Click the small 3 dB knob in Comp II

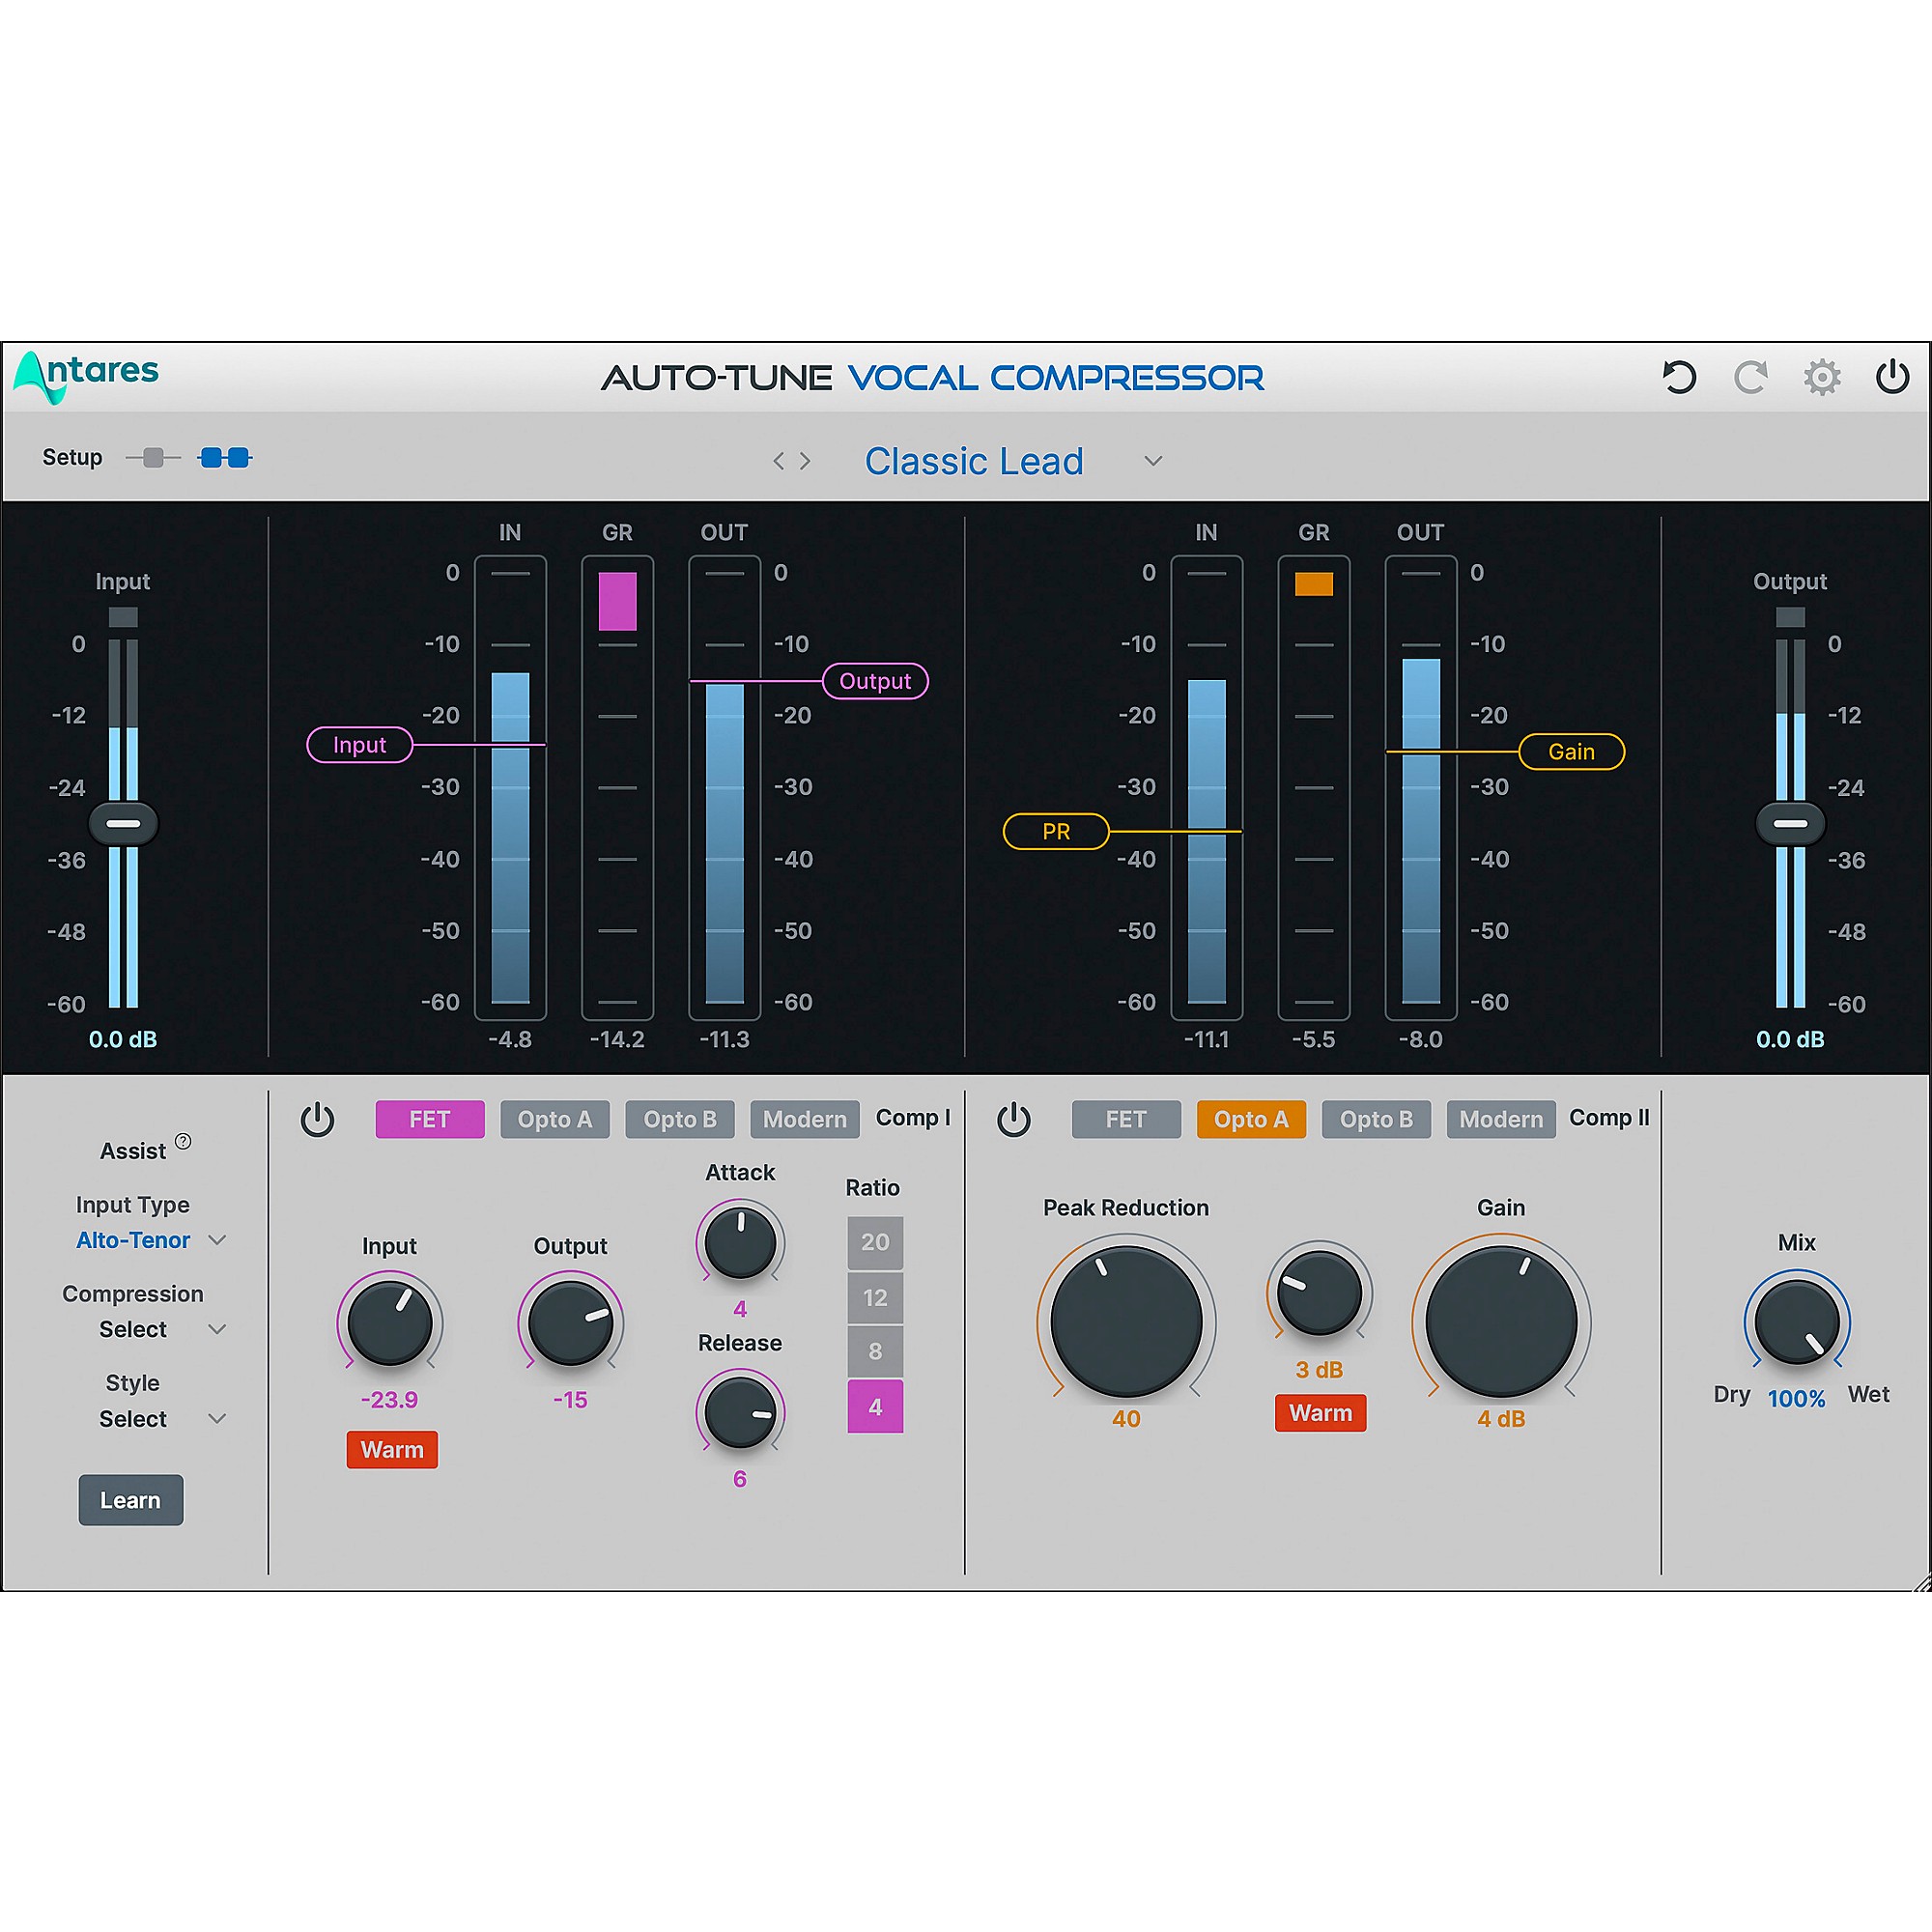pyautogui.click(x=1320, y=1293)
